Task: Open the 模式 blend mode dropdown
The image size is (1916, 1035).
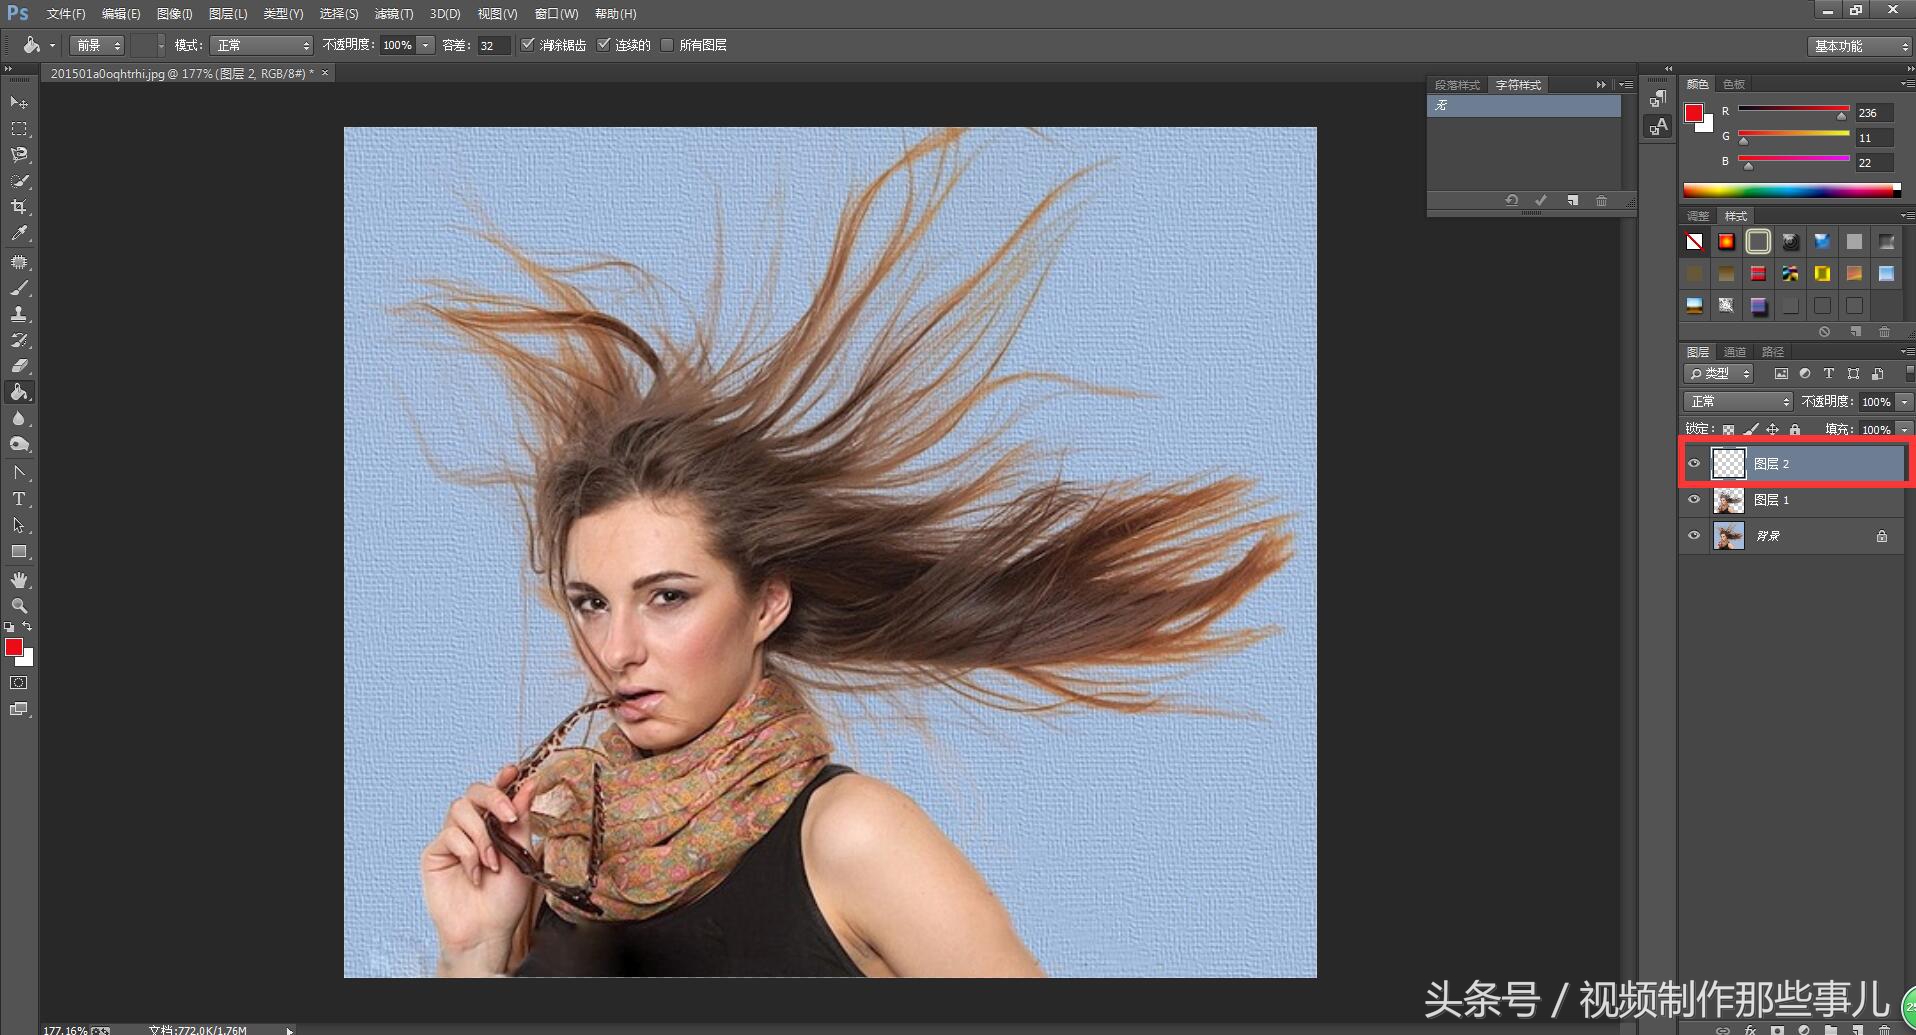Action: click(262, 46)
